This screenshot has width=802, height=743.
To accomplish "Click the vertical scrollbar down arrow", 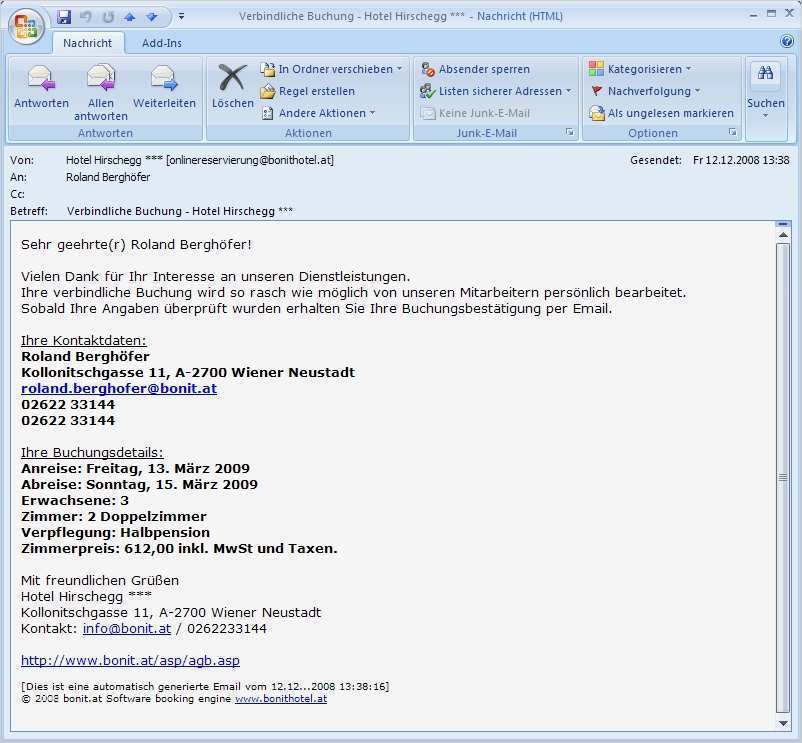I will 784,722.
